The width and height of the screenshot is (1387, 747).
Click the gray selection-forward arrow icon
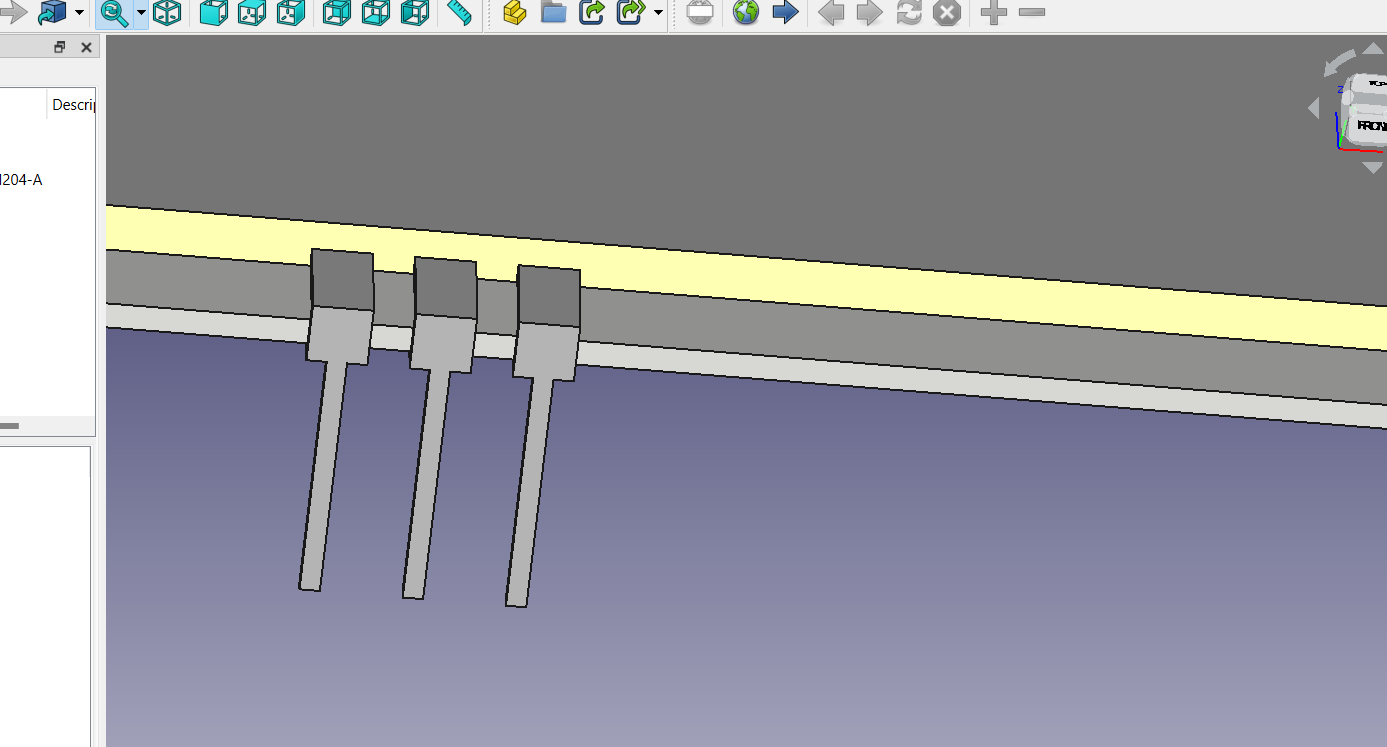click(12, 13)
